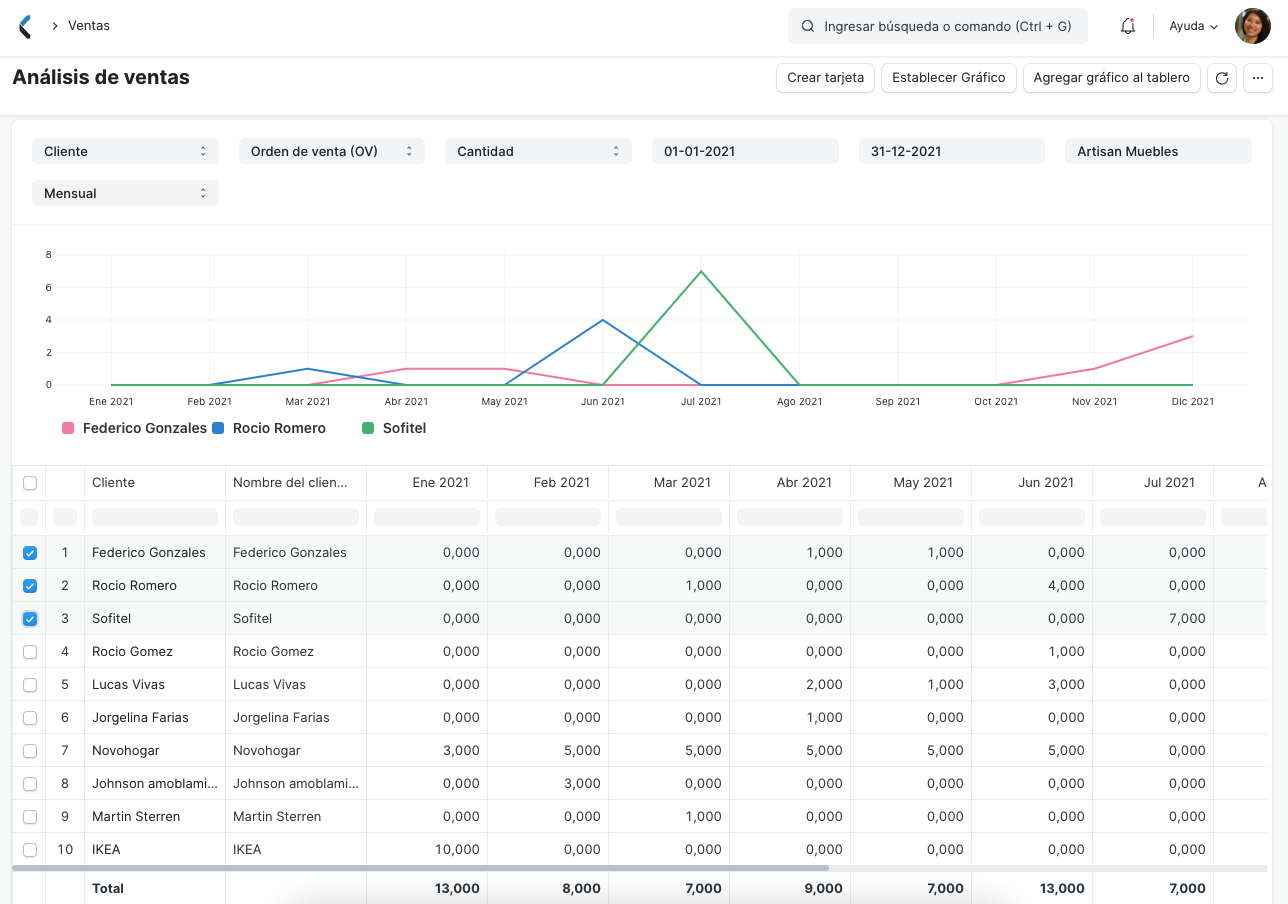Navigate to Ventas via the breadcrumb
This screenshot has width=1288, height=904.
click(x=88, y=26)
